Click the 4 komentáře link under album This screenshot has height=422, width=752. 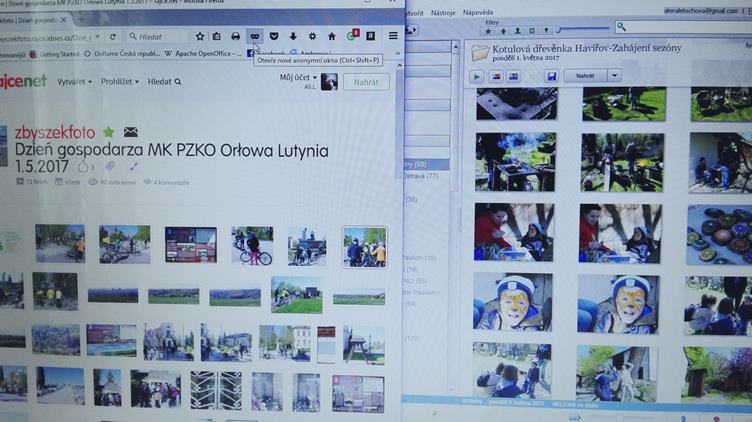click(x=167, y=182)
